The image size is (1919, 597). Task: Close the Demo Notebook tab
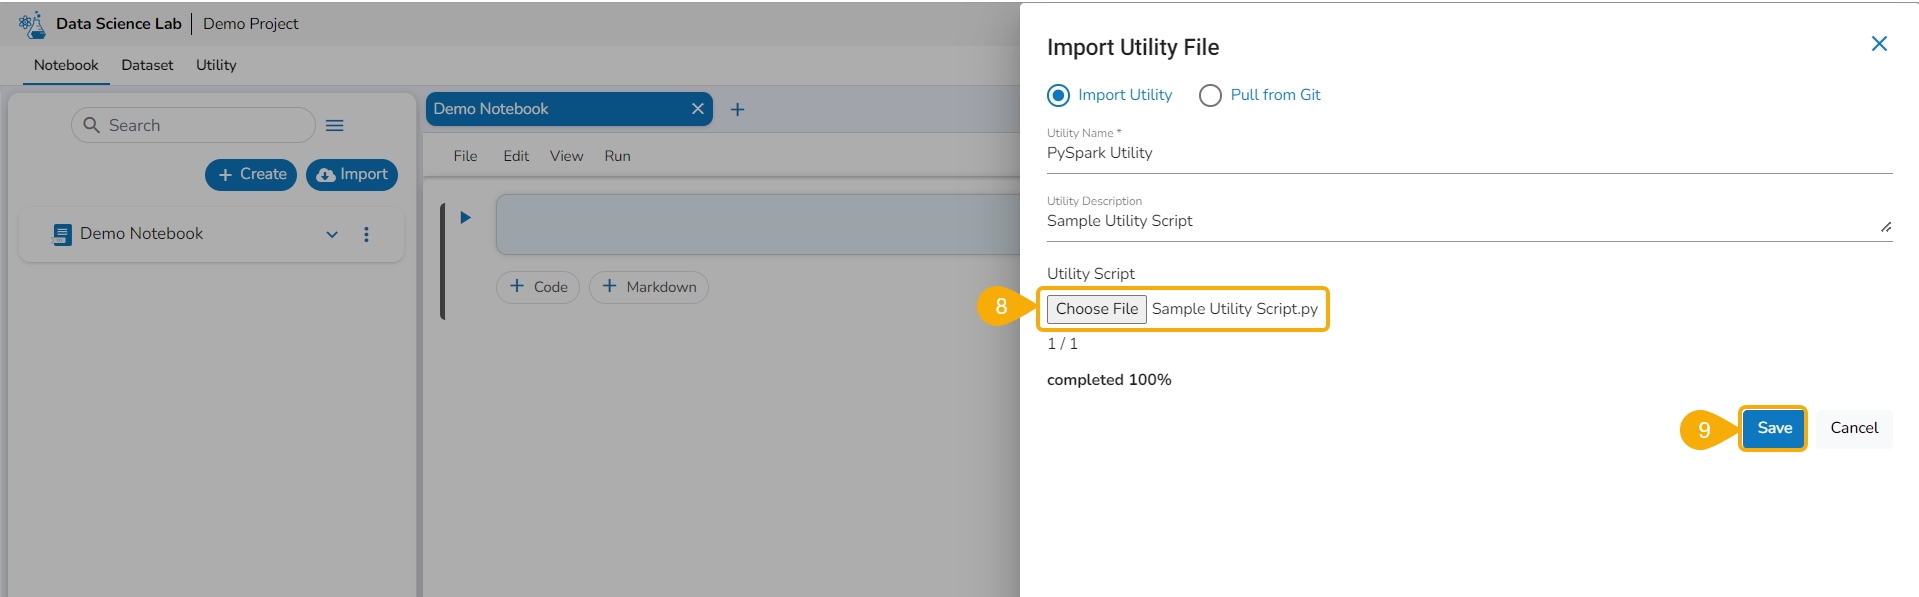tap(697, 109)
